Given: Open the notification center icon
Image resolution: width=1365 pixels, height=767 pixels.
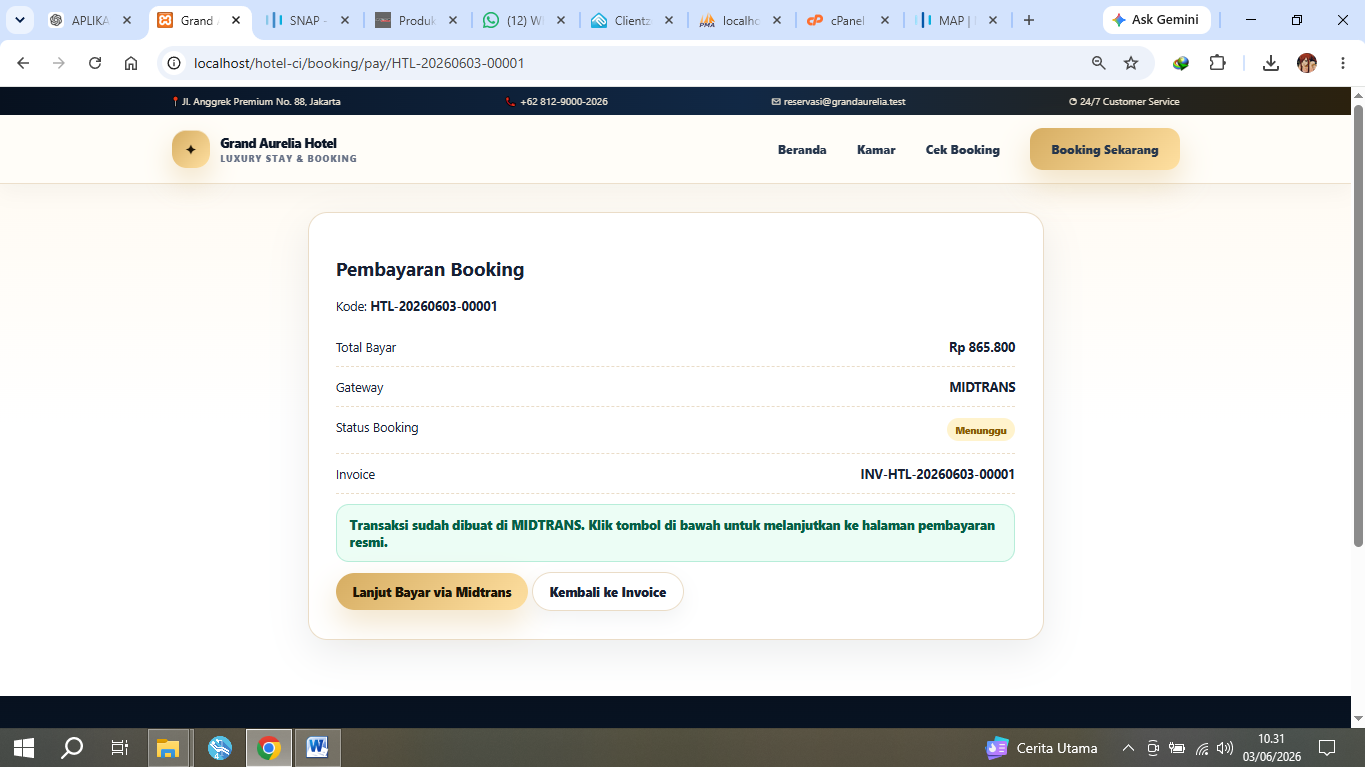Looking at the screenshot, I should pyautogui.click(x=1327, y=748).
